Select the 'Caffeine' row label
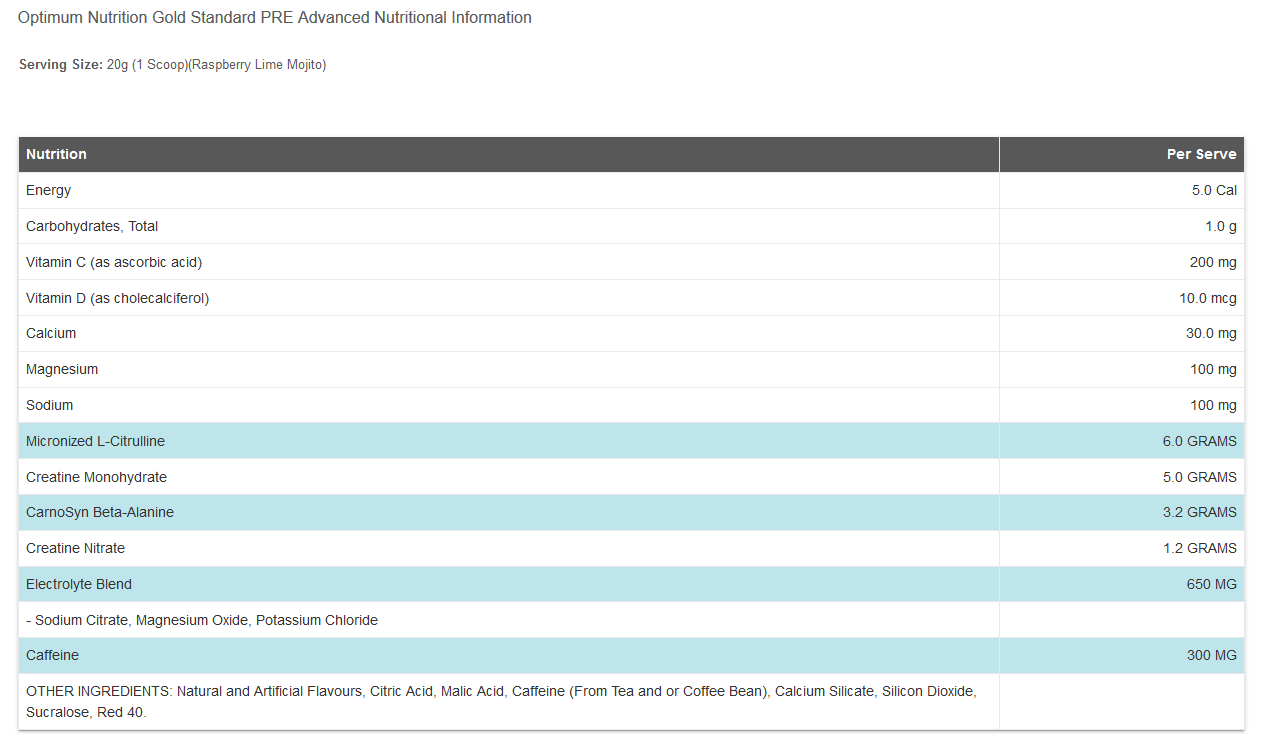Image resolution: width=1262 pixels, height=751 pixels. [x=53, y=655]
